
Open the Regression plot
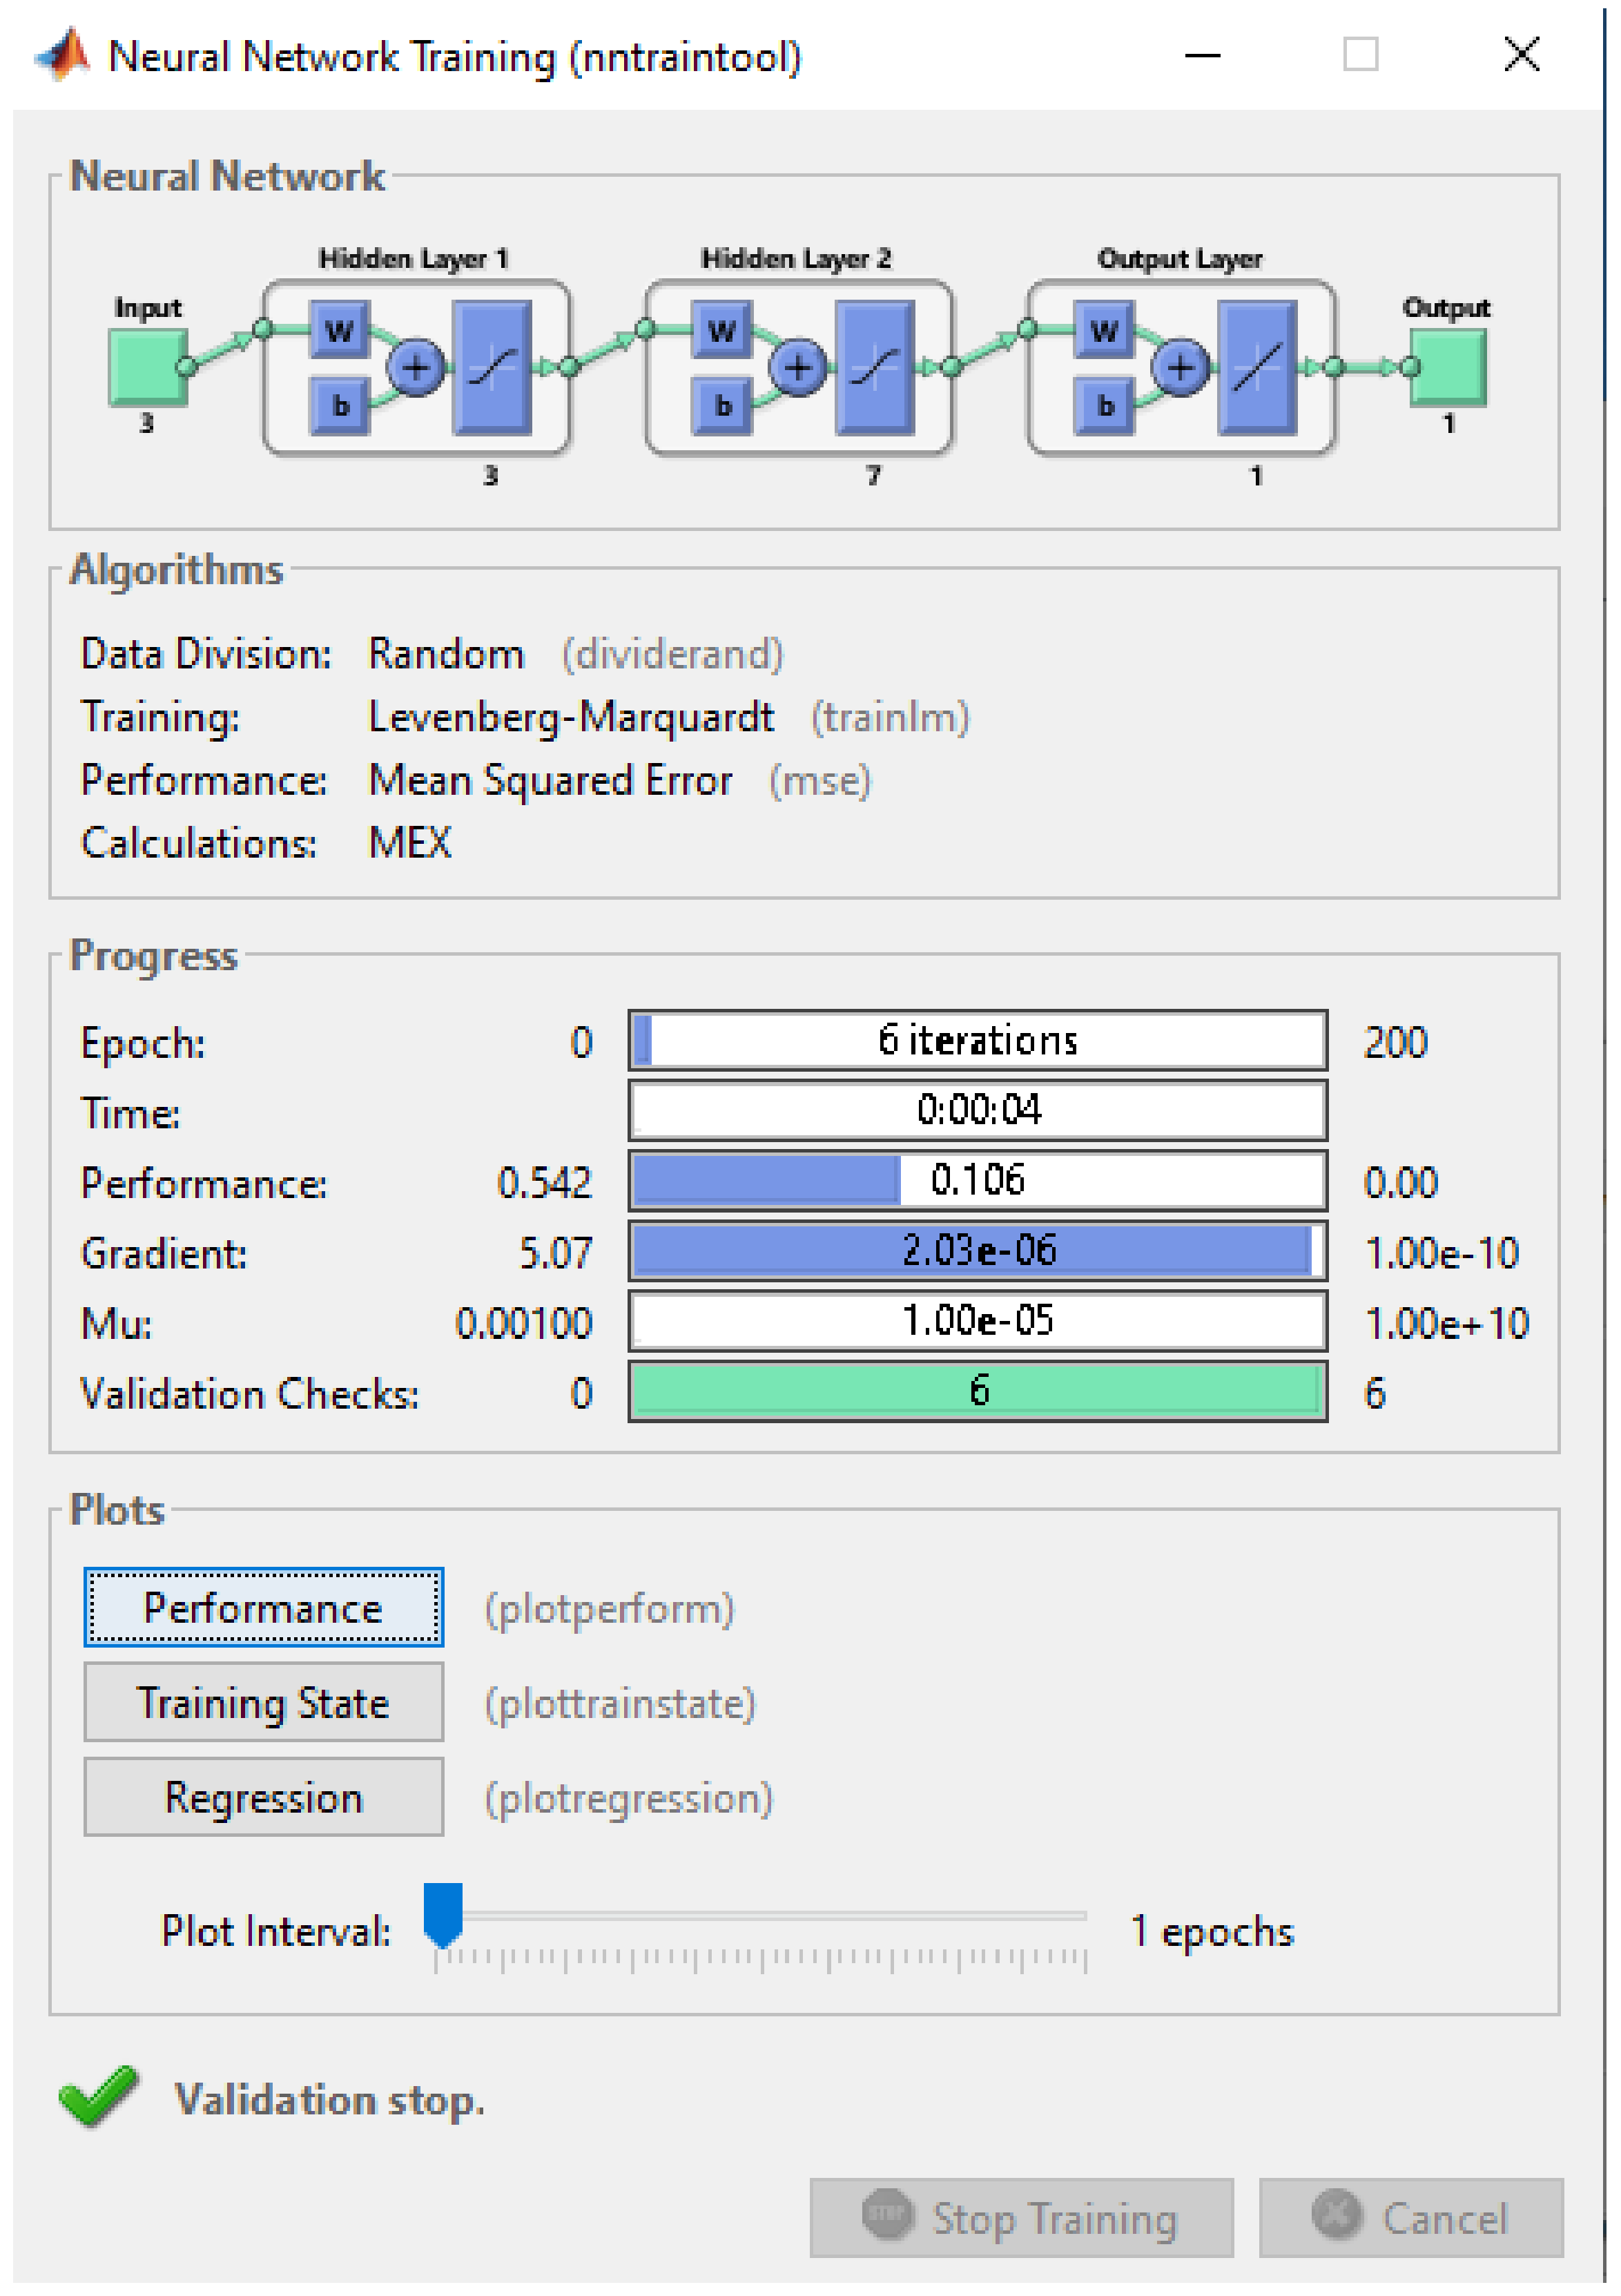[263, 1797]
